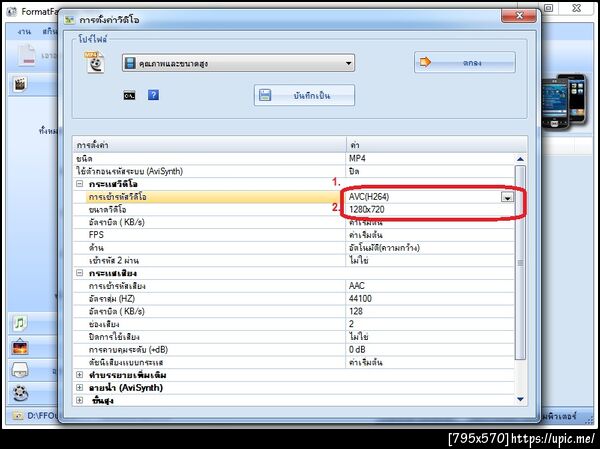Open video category icon in FormatFactory sidebar

pos(20,84)
